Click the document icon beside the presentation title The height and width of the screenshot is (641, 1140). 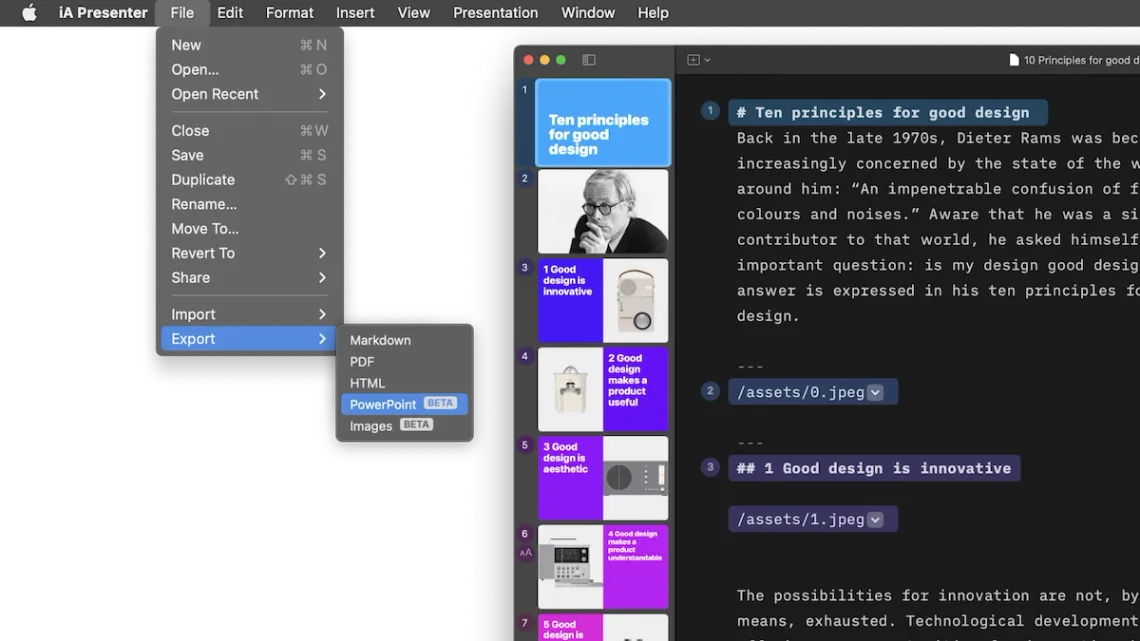point(1014,59)
